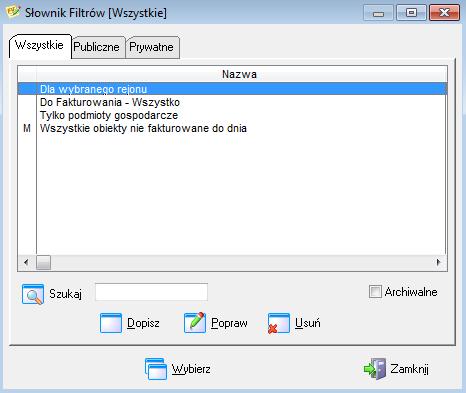Click the Popraw pencil icon
Viewport: 466px width, 393px height.
[195, 322]
